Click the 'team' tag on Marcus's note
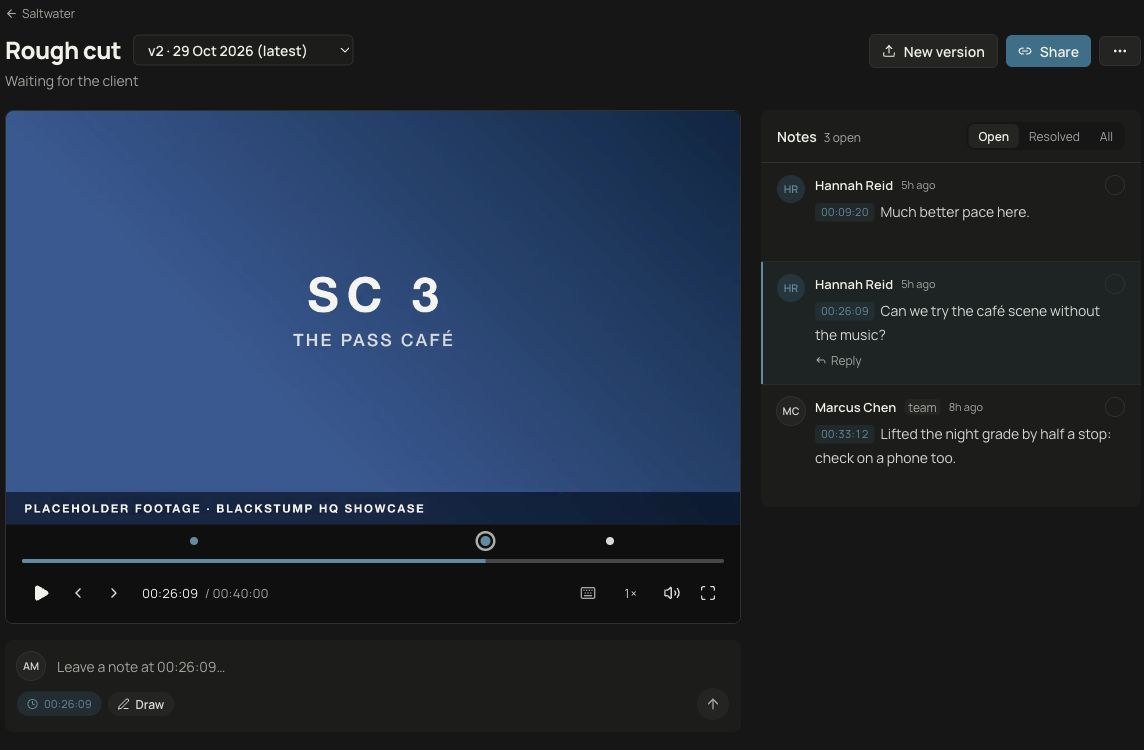 pyautogui.click(x=922, y=408)
